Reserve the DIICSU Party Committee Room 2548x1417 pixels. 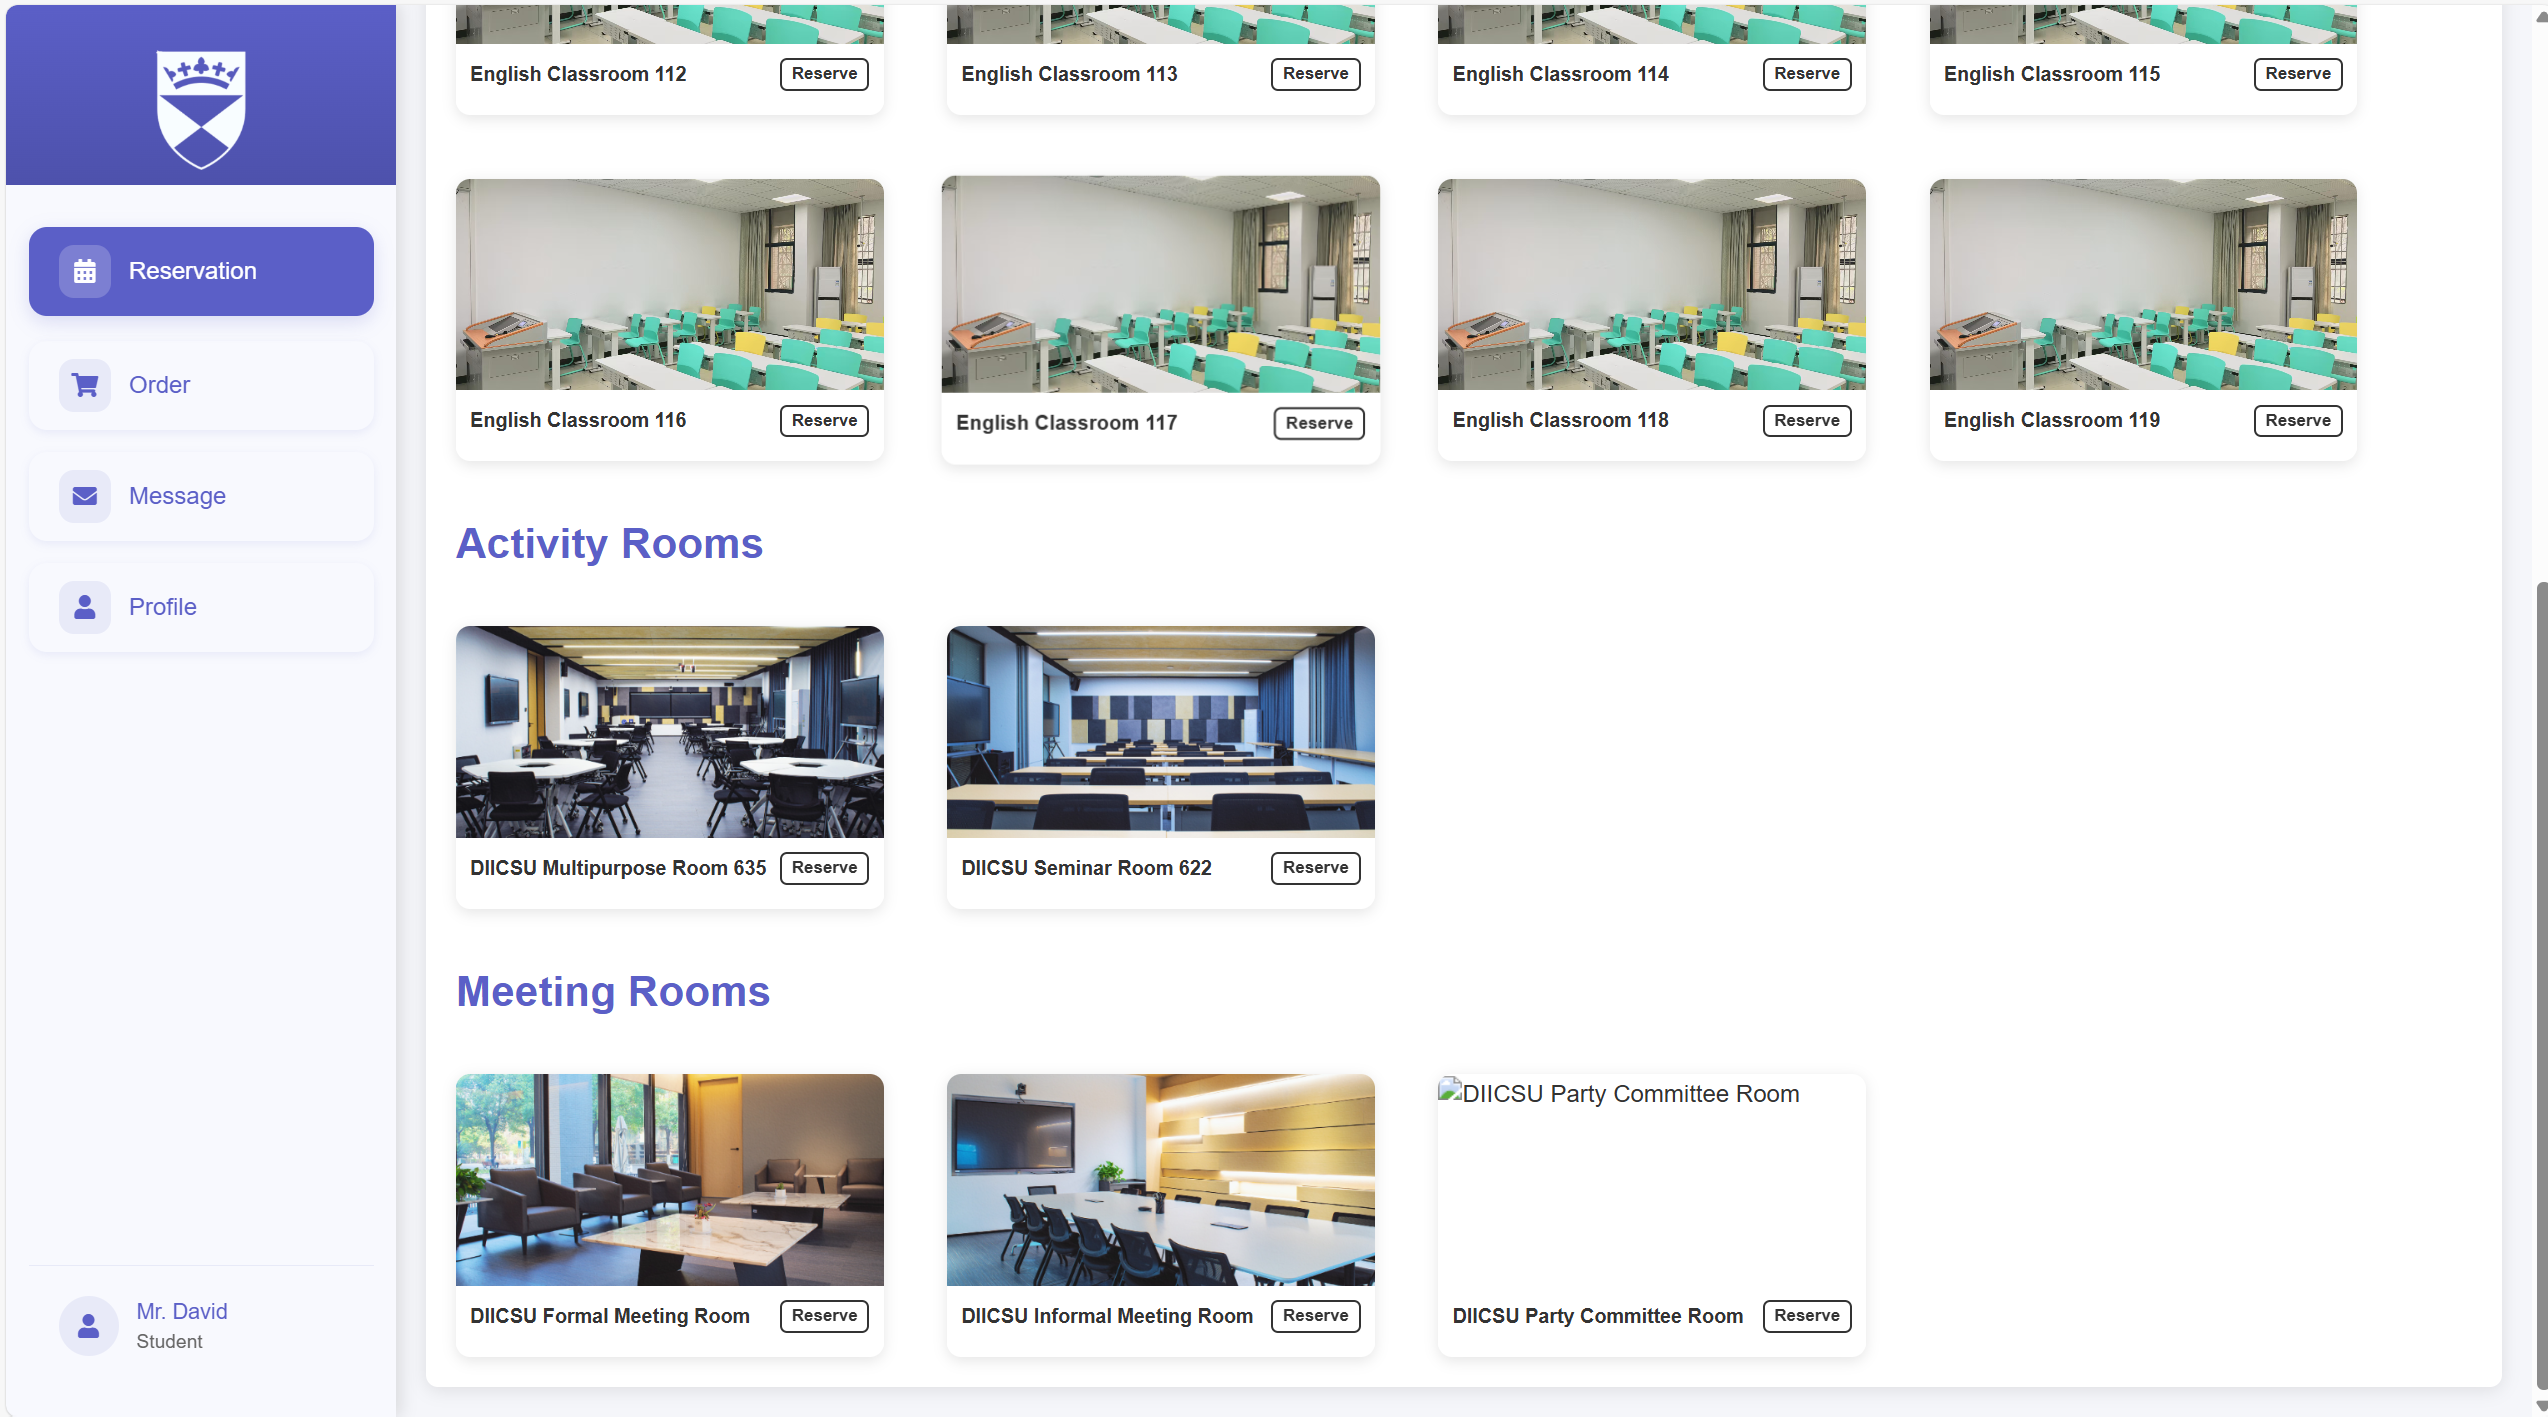pyautogui.click(x=1806, y=1315)
